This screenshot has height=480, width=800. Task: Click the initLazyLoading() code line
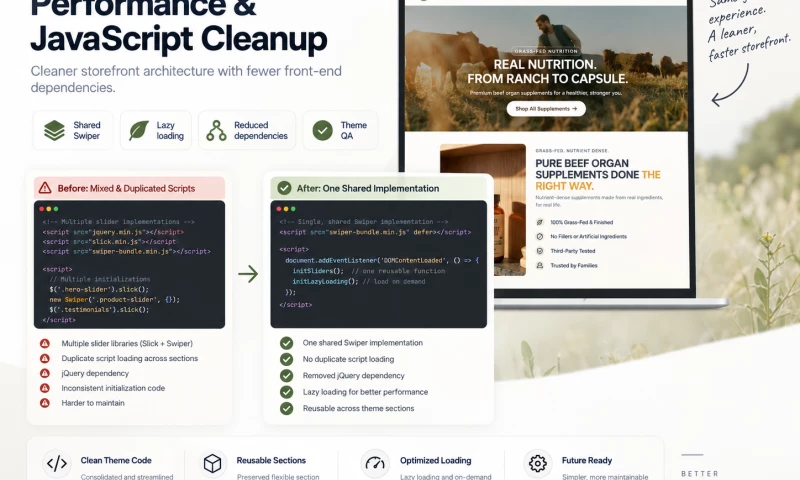pyautogui.click(x=358, y=281)
